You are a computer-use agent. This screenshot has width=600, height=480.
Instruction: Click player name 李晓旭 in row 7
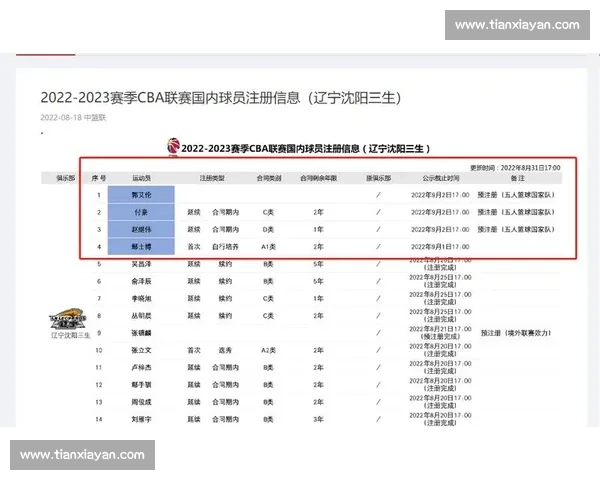141,299
